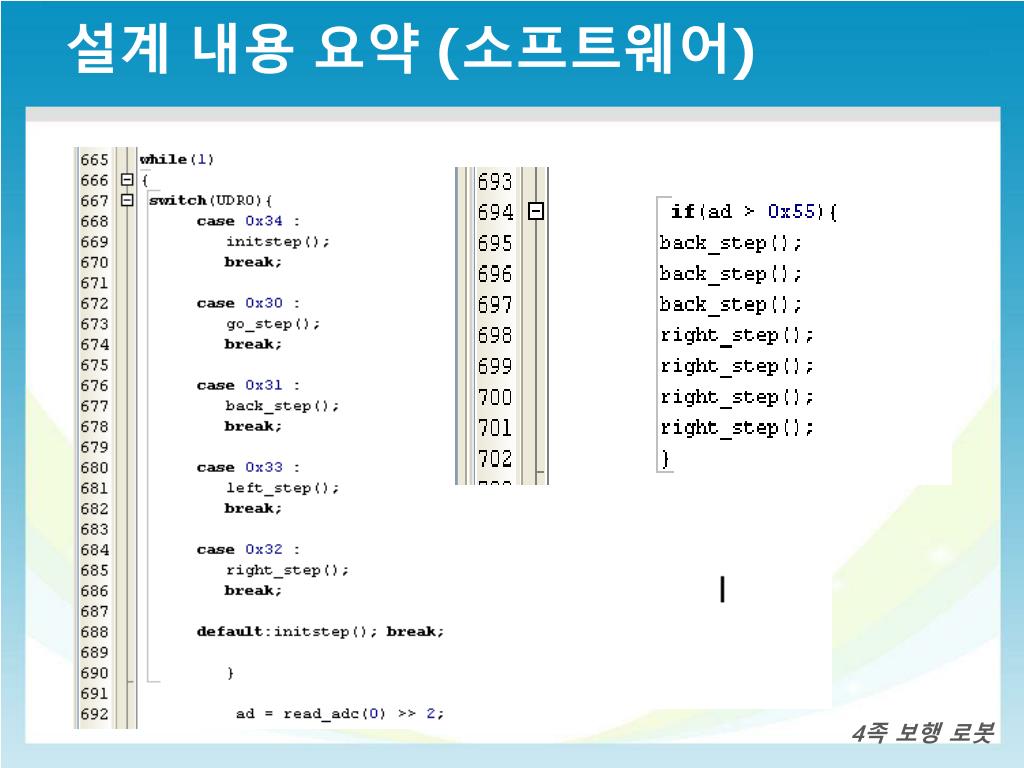The height and width of the screenshot is (768, 1024).
Task: Click line number 671 in the gutter
Action: [x=94, y=283]
